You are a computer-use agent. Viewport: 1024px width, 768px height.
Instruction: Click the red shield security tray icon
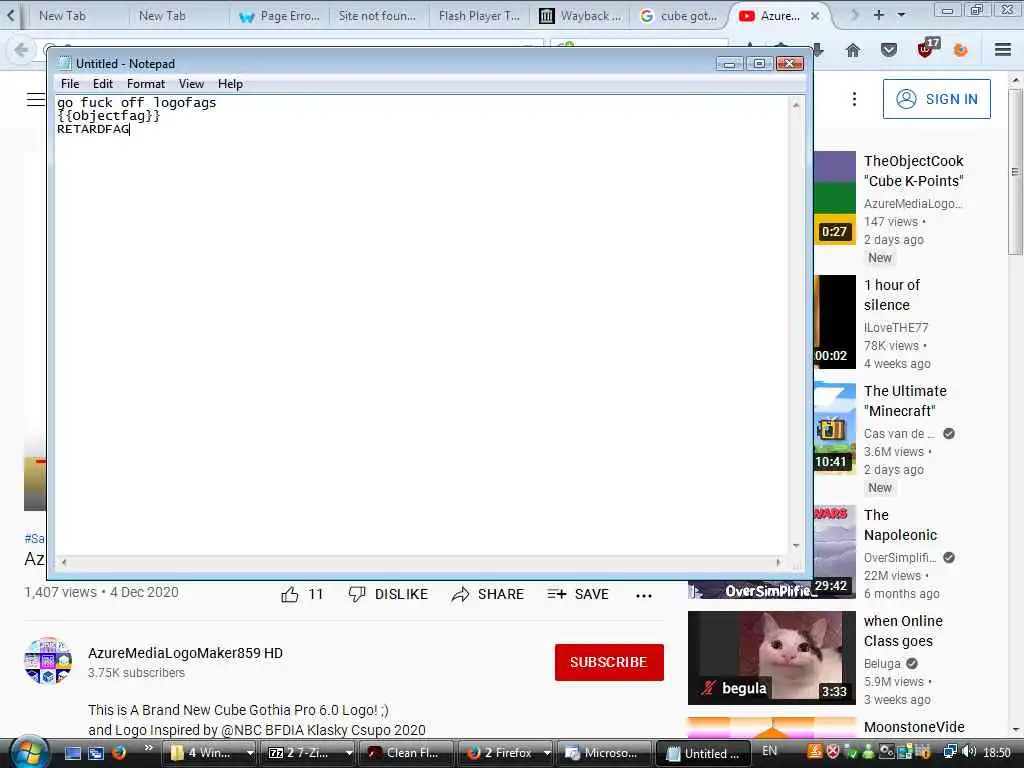[833, 752]
